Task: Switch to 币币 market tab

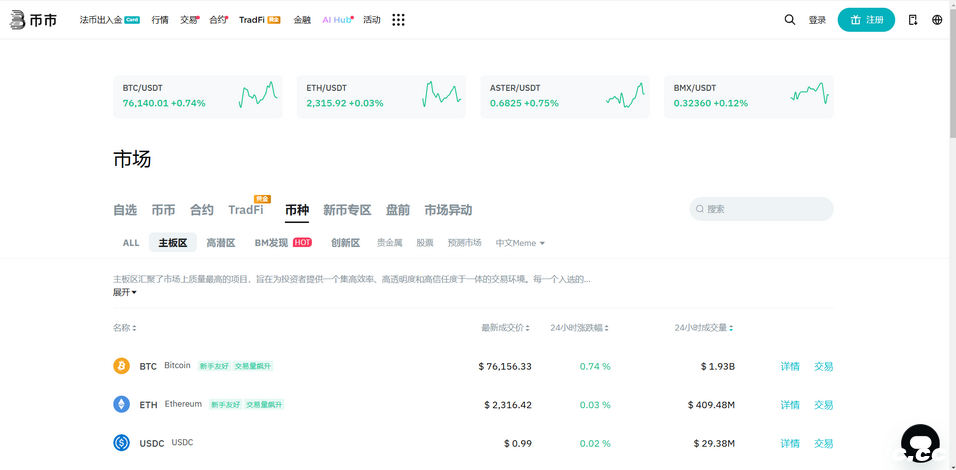Action: pyautogui.click(x=163, y=210)
